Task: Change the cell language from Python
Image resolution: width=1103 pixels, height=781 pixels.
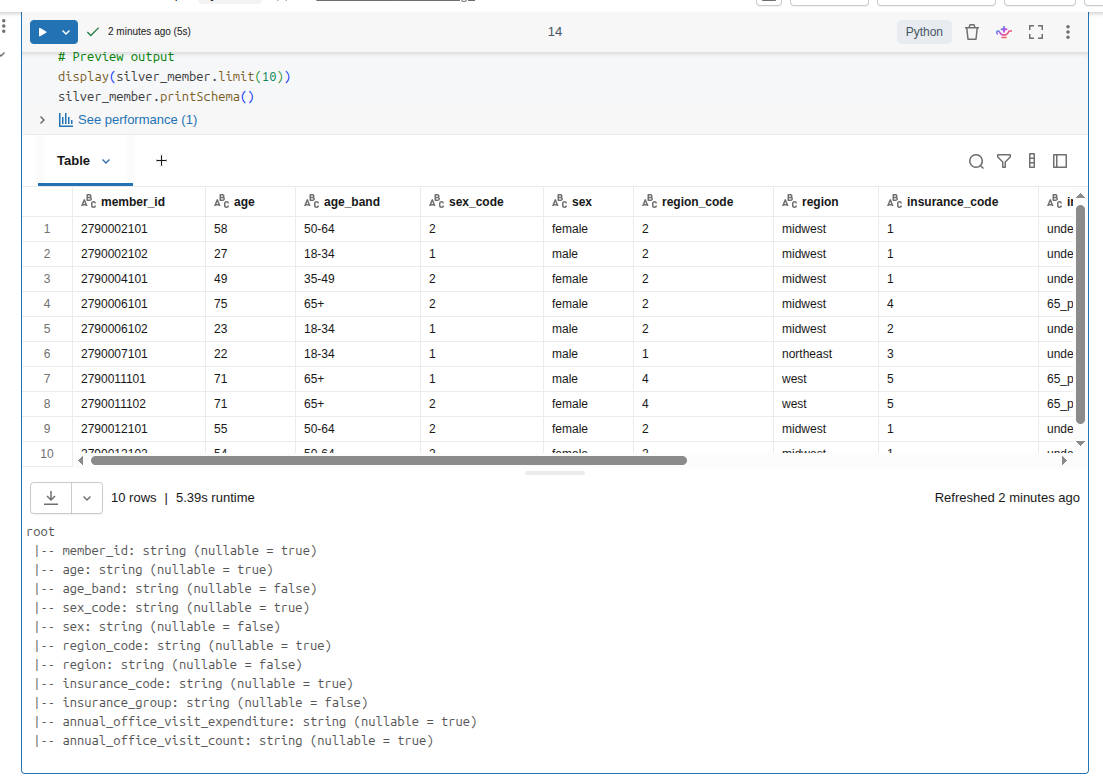Action: pyautogui.click(x=923, y=32)
